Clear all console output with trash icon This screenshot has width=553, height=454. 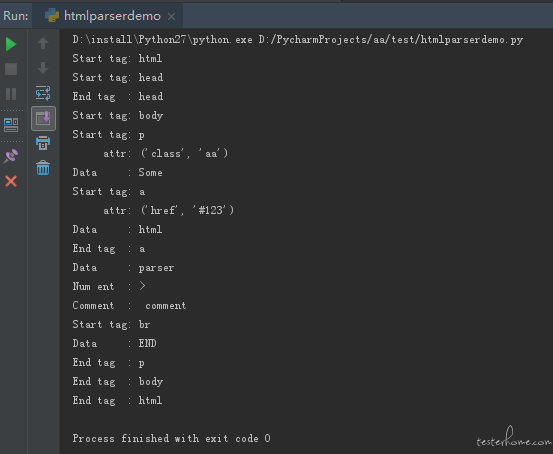point(43,168)
